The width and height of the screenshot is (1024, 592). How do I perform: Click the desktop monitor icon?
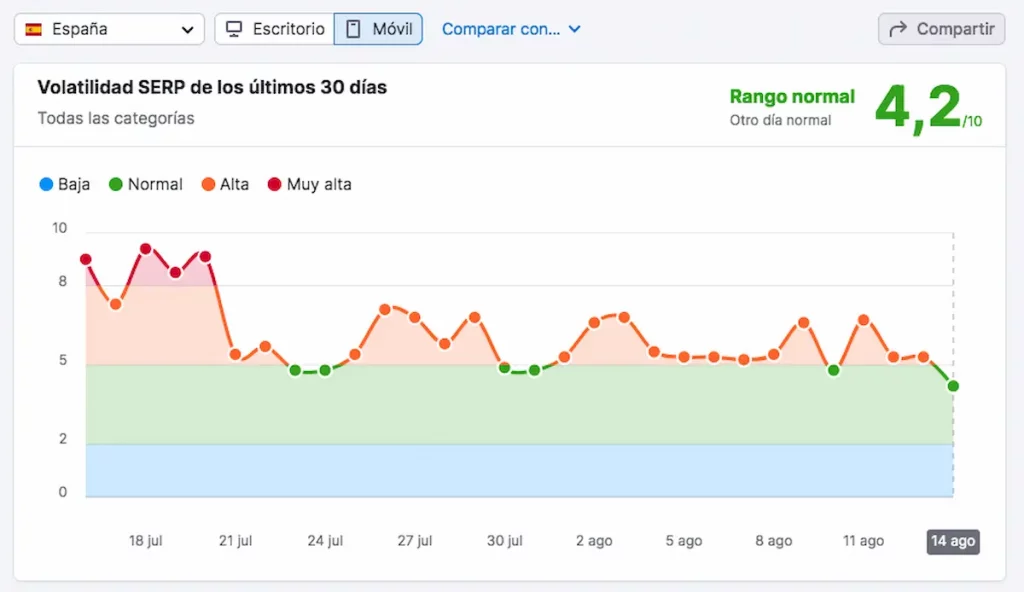[234, 29]
